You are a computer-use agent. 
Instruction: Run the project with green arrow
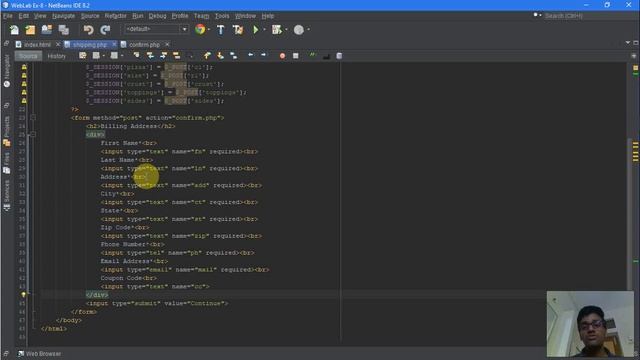click(256, 29)
